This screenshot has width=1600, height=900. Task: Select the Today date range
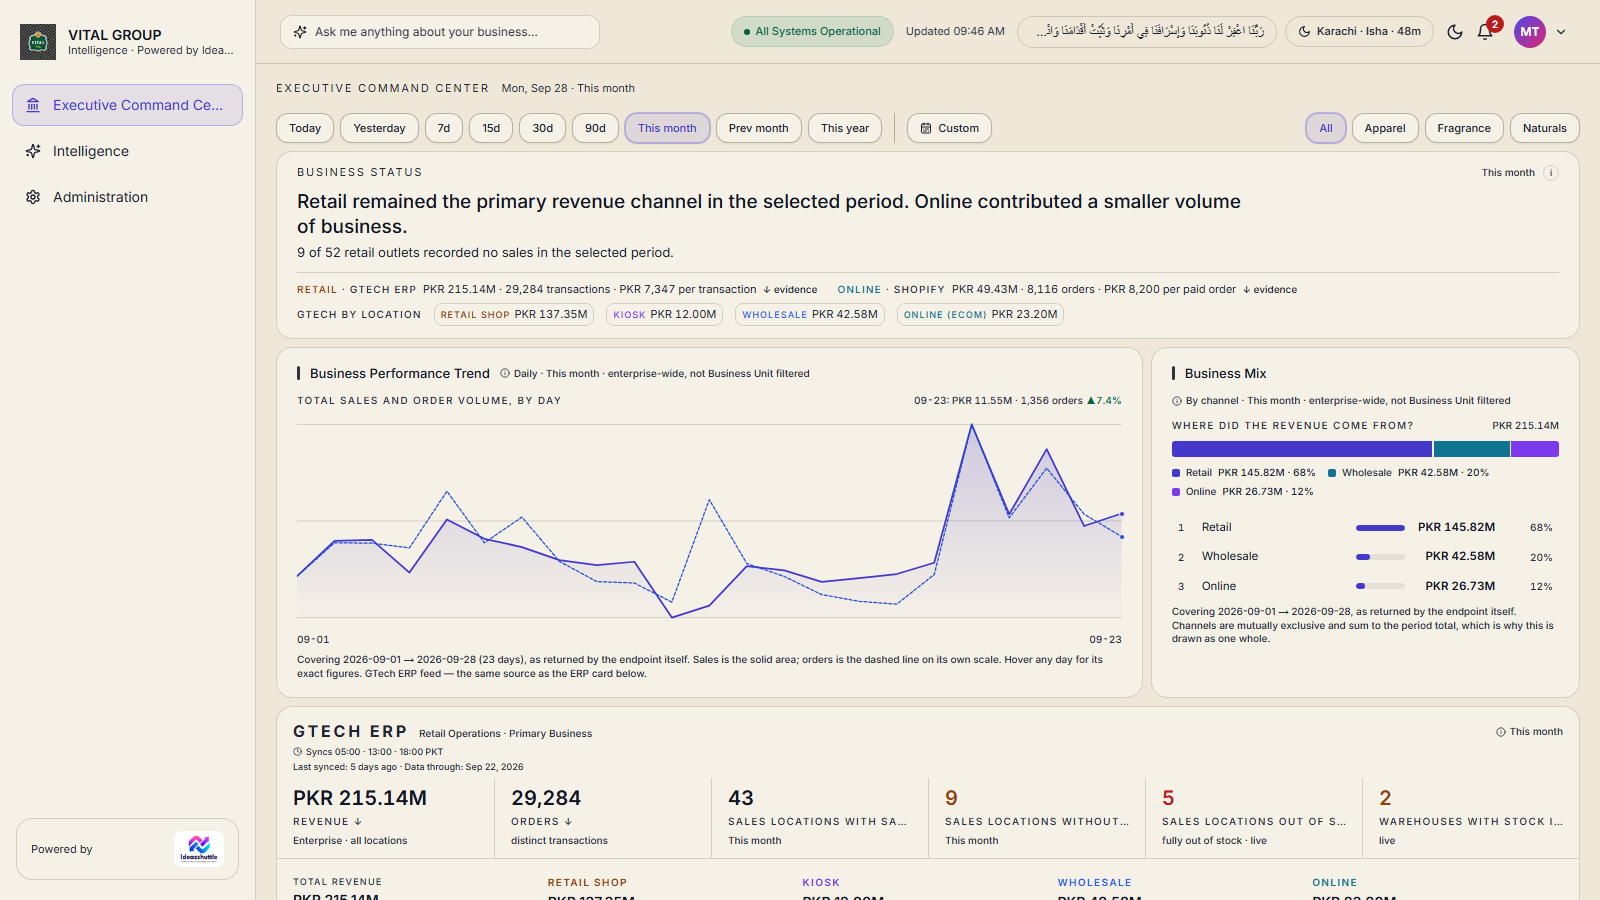coord(305,128)
